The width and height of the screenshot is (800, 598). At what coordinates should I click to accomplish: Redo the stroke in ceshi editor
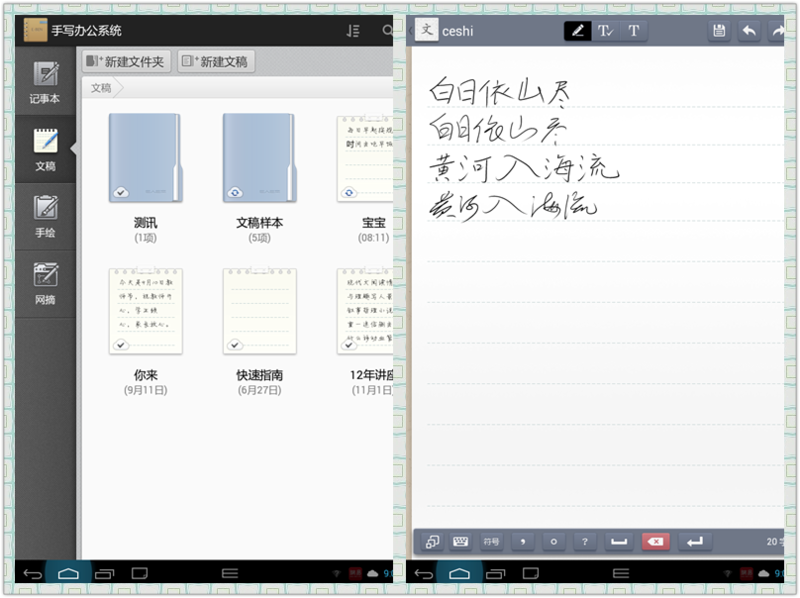777,31
